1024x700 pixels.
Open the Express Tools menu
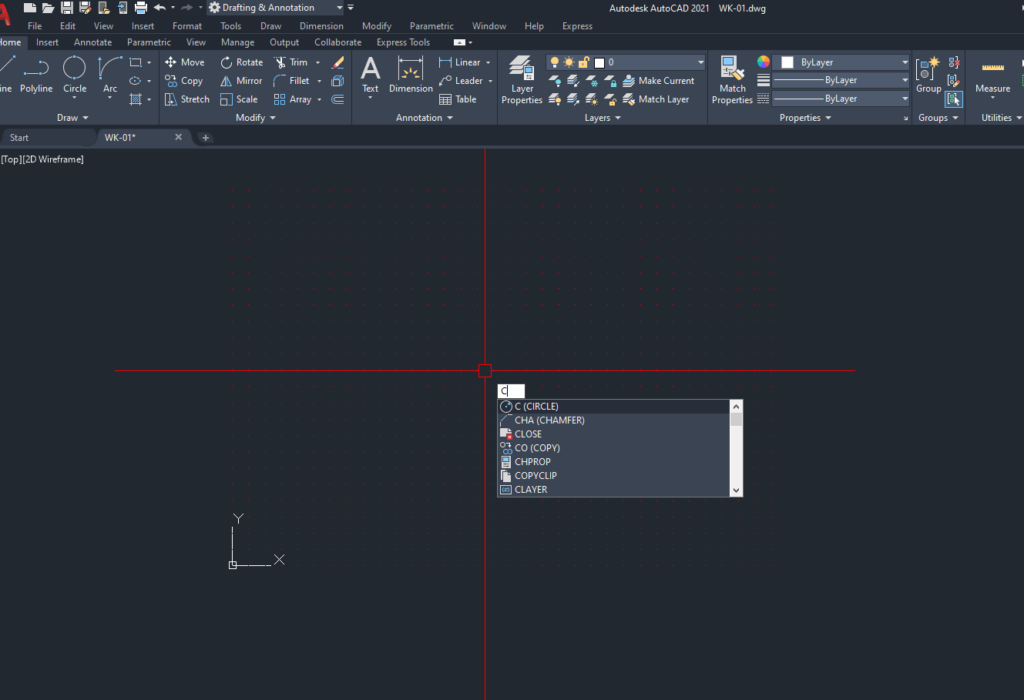tap(402, 42)
